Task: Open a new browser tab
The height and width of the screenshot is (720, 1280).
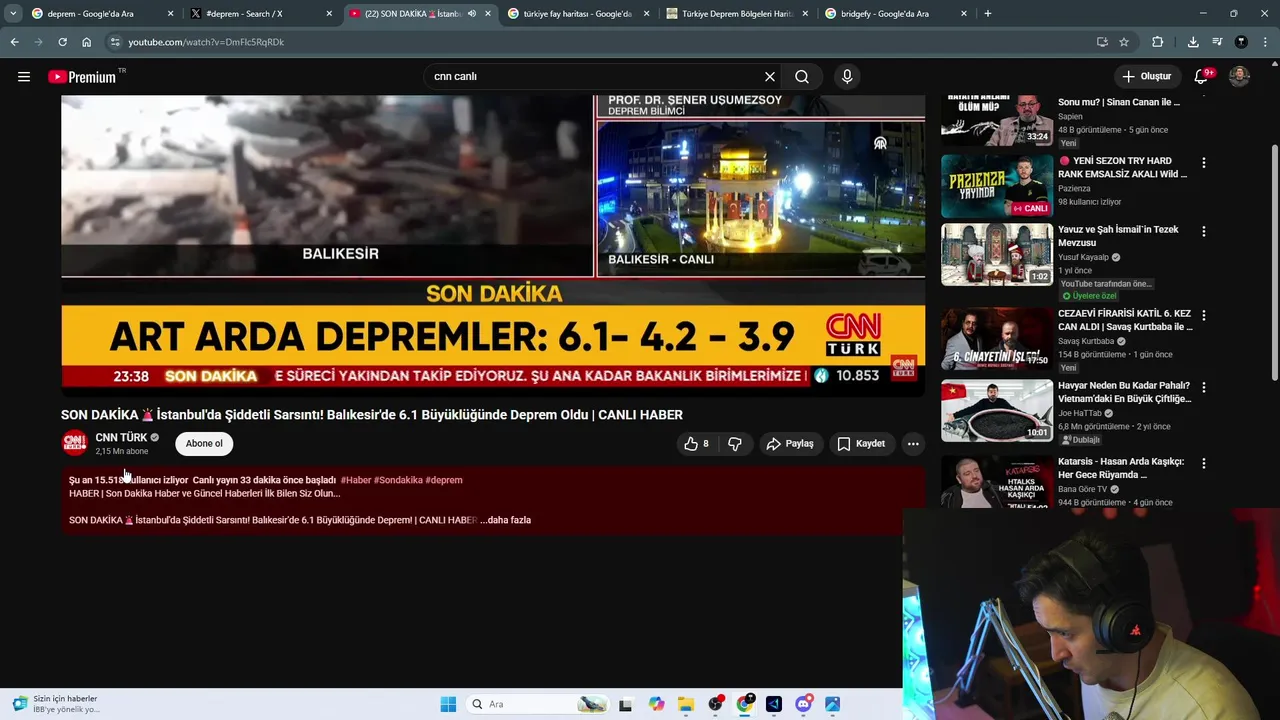Action: tap(987, 14)
